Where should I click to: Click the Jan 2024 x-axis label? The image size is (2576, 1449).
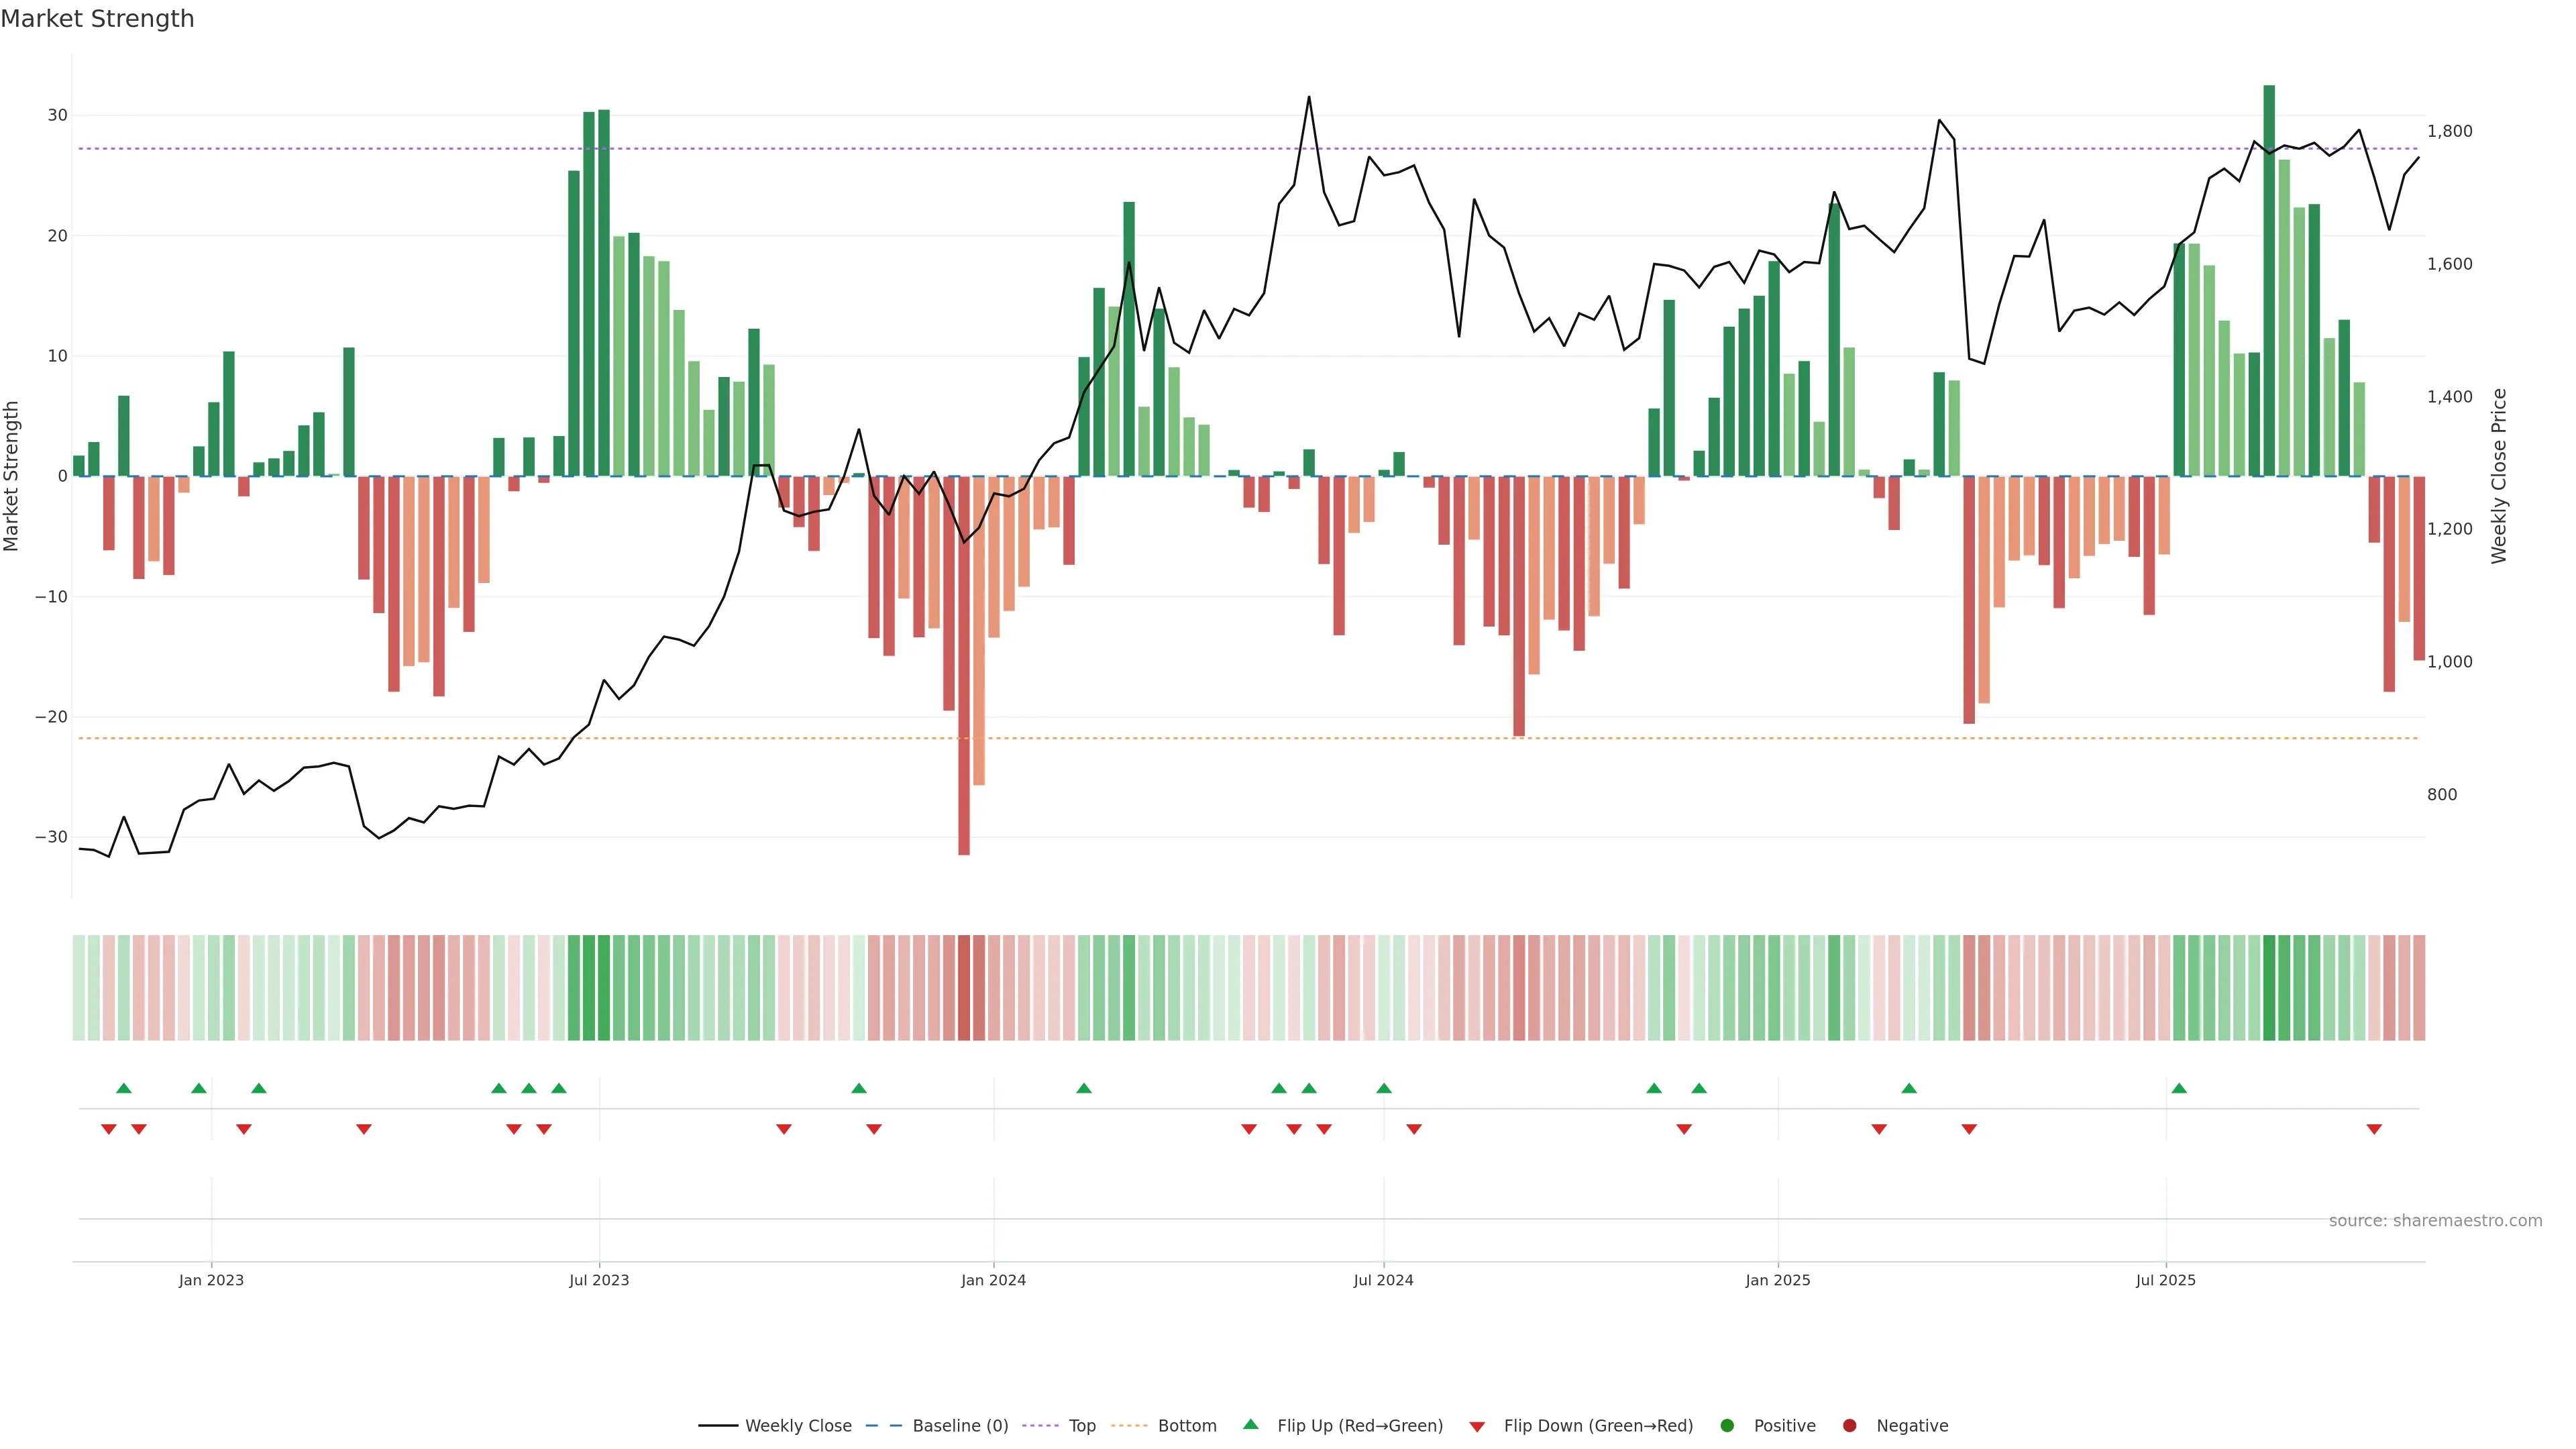point(993,1280)
